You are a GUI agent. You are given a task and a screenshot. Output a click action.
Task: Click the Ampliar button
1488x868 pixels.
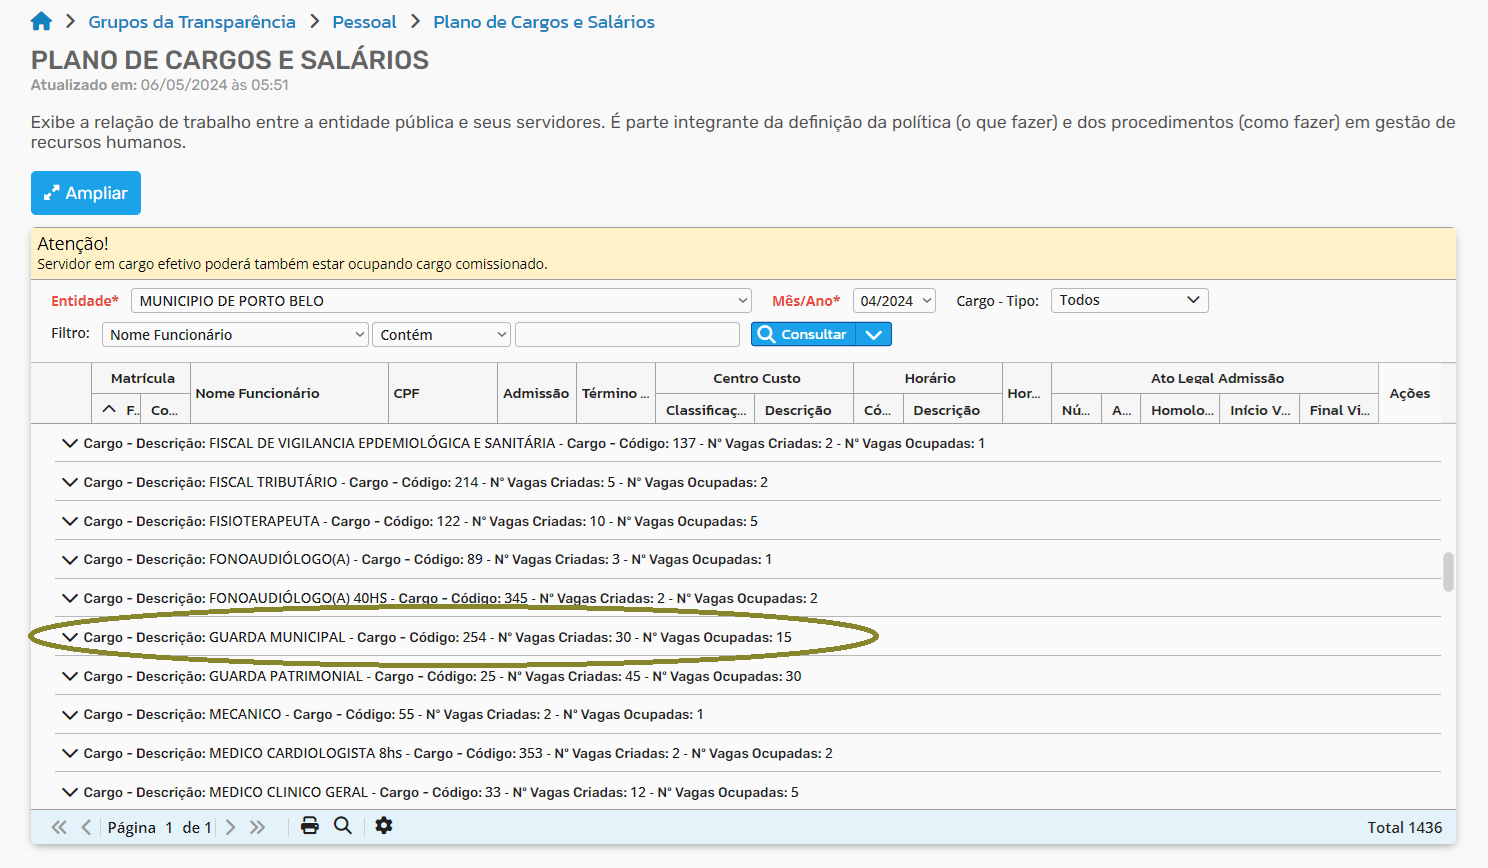tap(86, 193)
